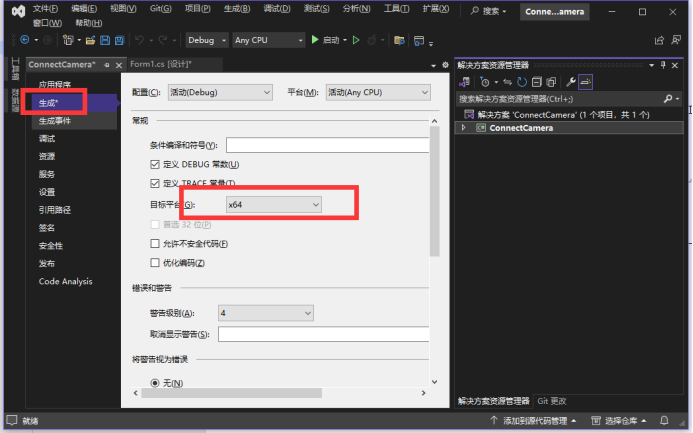Click the Save floppy disk icon
Viewport: 693px width, 433px height.
[x=105, y=41]
